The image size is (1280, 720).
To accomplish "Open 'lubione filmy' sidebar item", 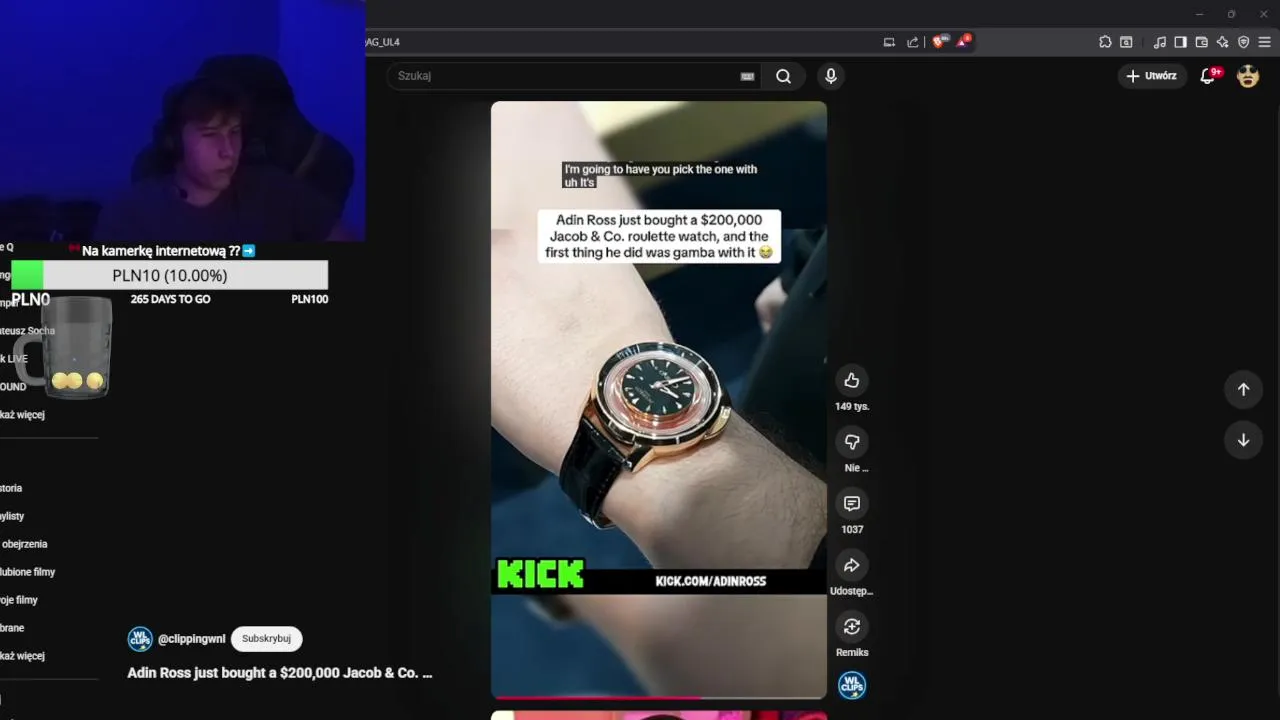I will pos(28,572).
